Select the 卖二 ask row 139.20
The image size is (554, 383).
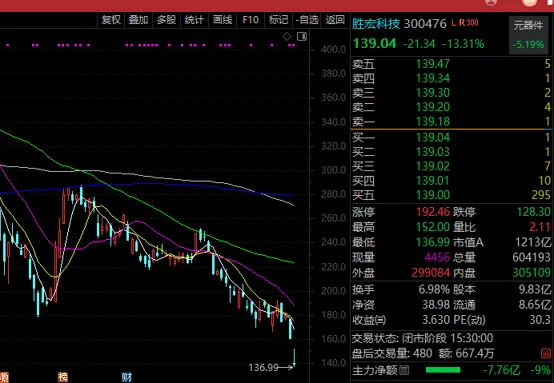pos(452,107)
